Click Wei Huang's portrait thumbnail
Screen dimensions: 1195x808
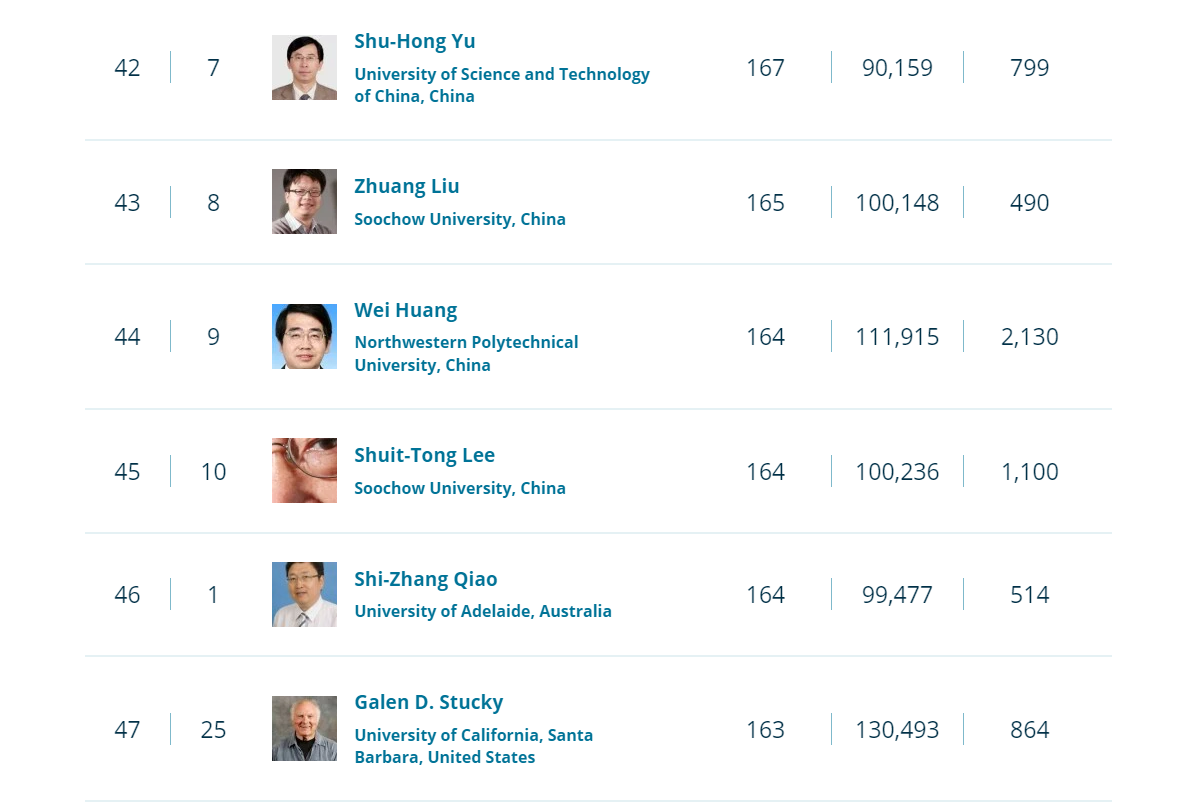point(304,336)
